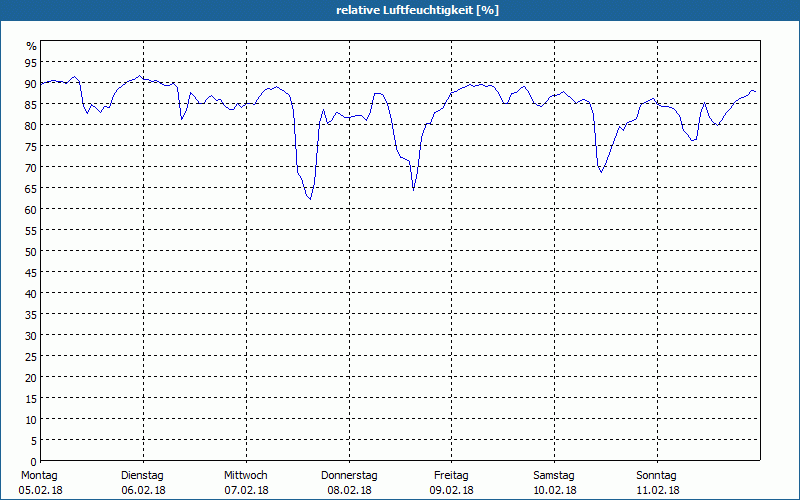Click the humidity dip on Samstag

pos(602,172)
